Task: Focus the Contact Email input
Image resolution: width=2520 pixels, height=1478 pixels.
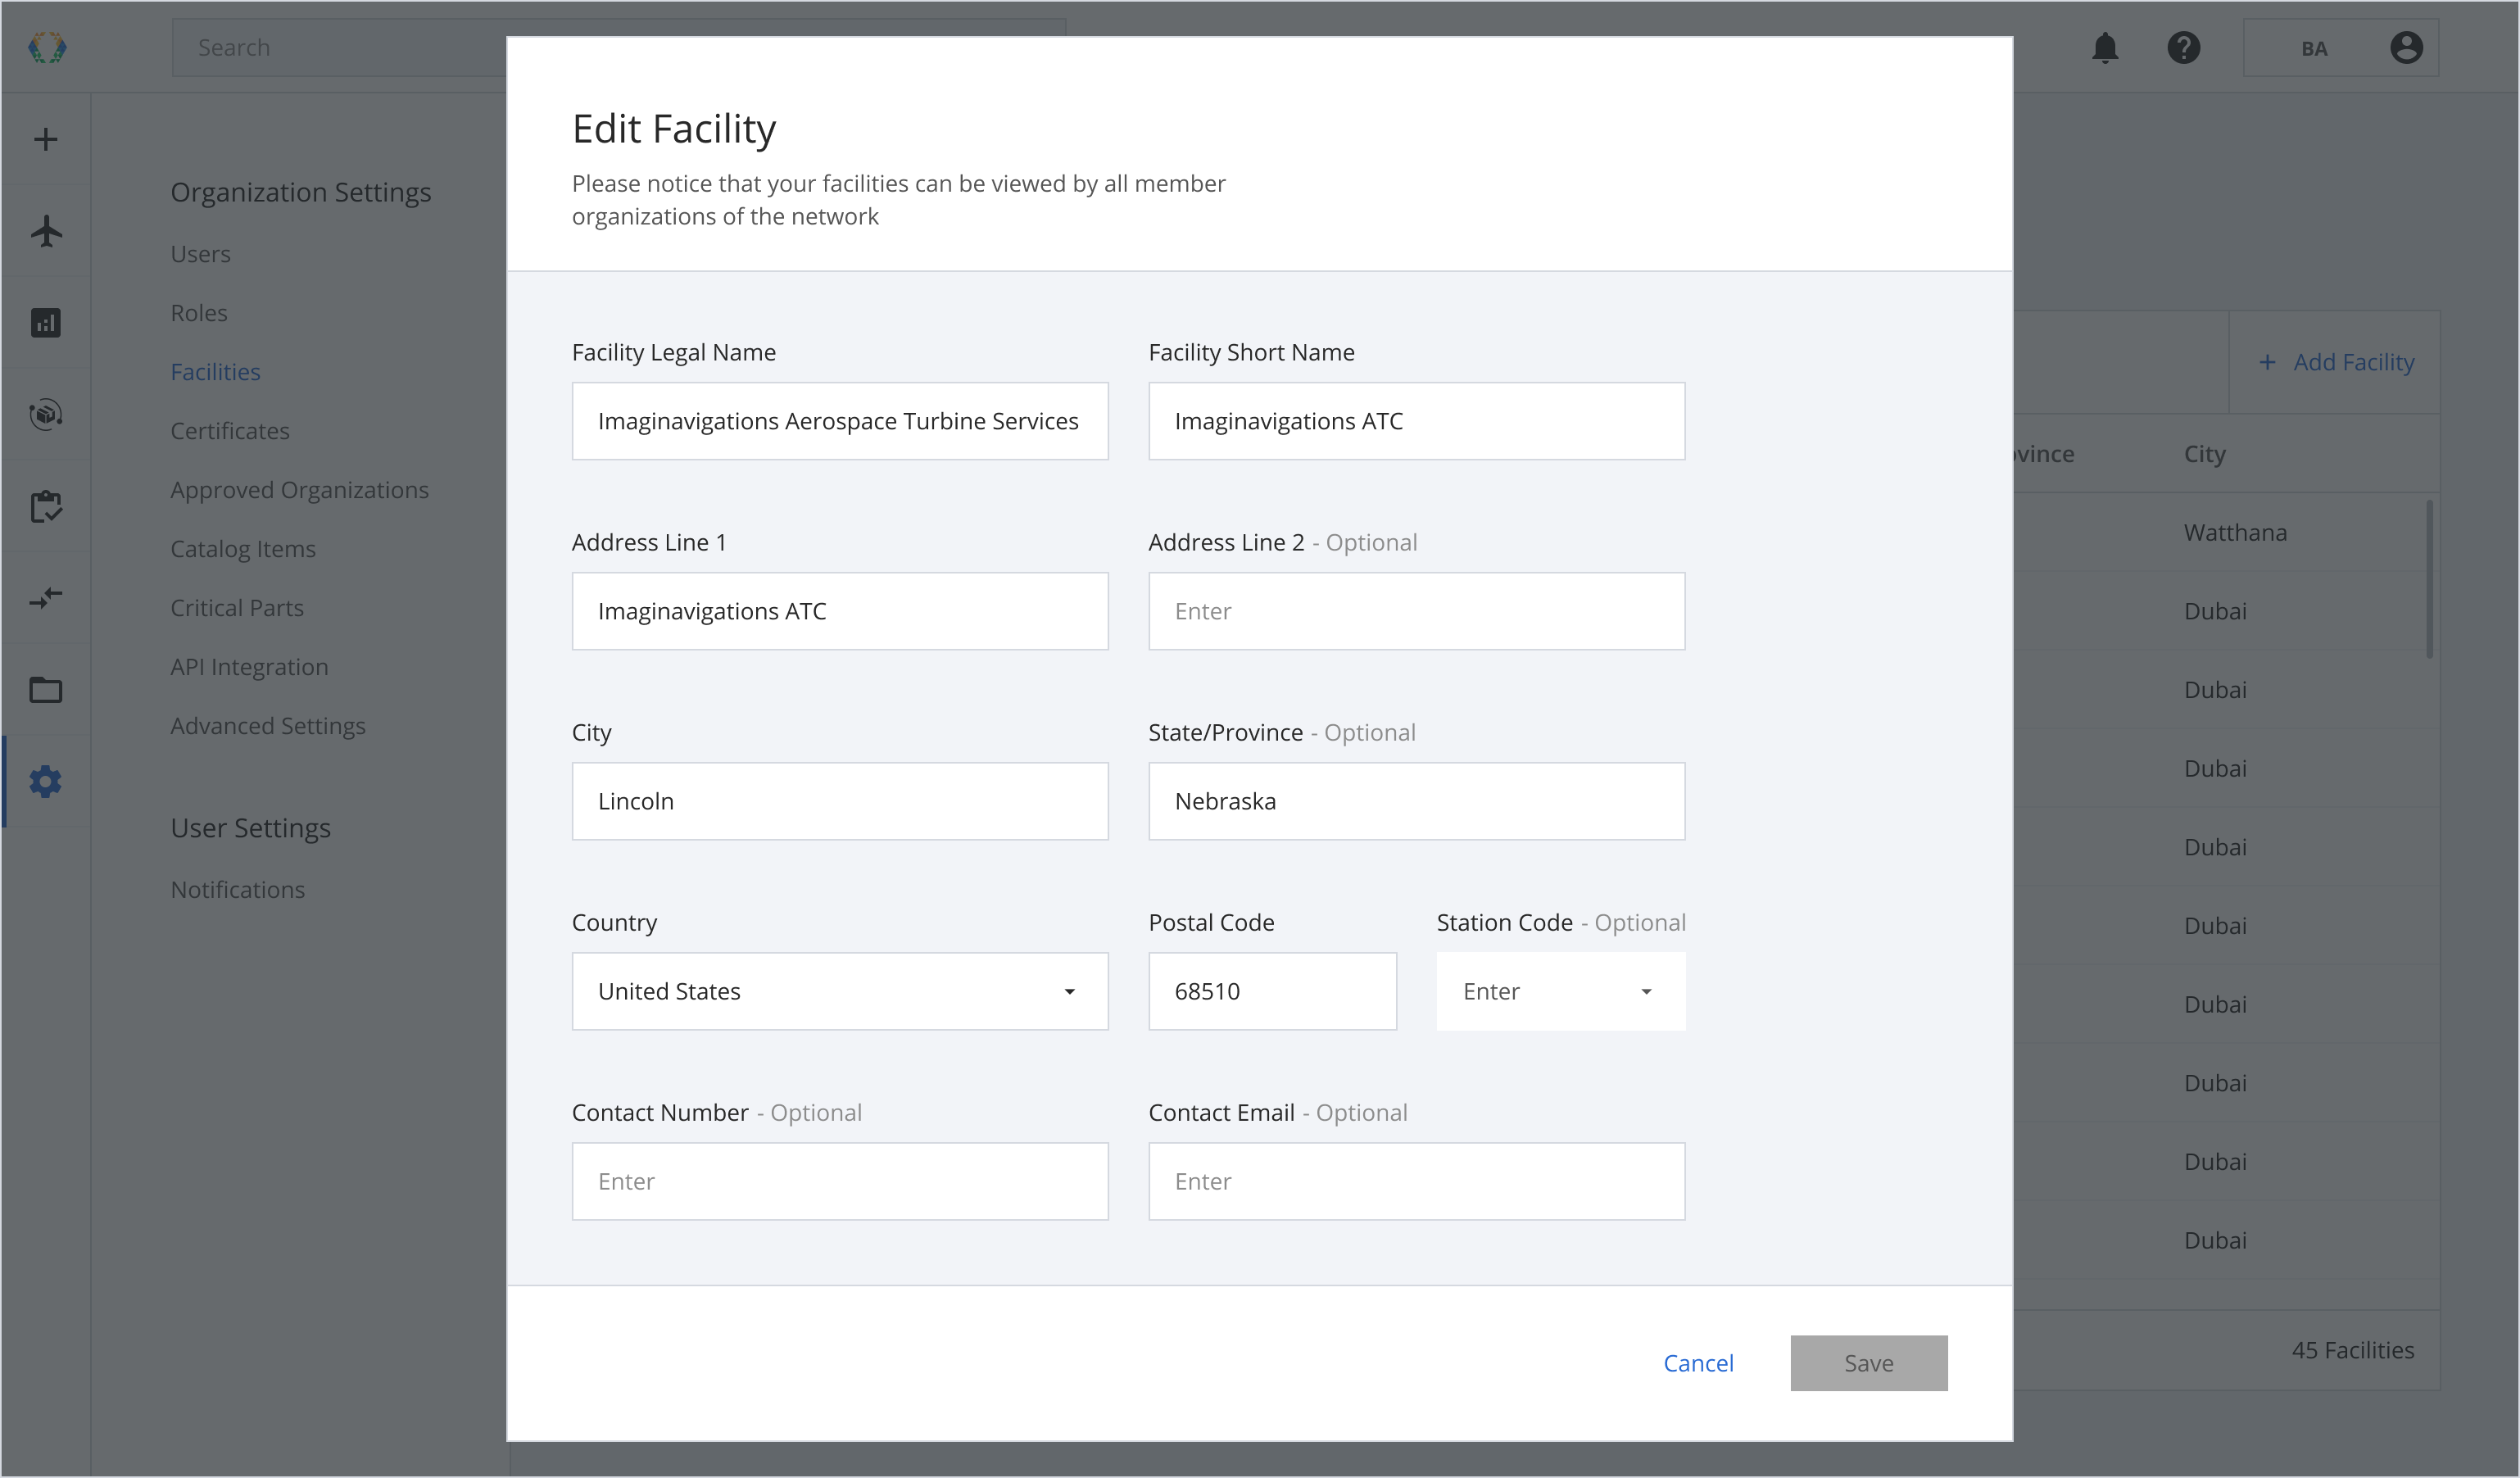Action: 1416,1181
